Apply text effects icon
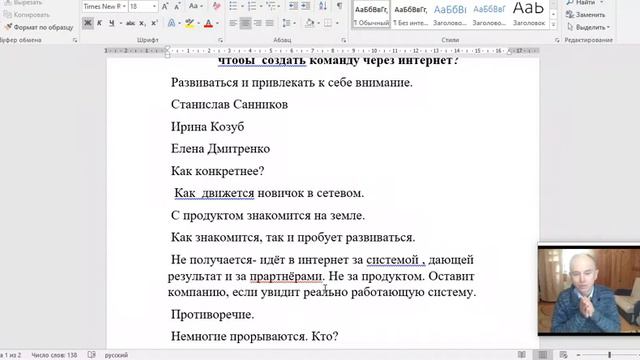Image resolution: width=640 pixels, height=360 pixels. (x=171, y=23)
